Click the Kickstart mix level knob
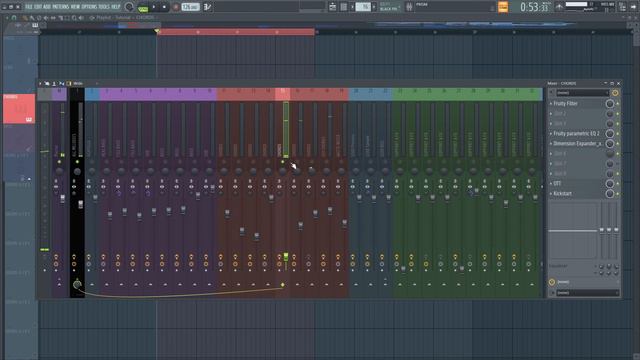 point(610,193)
